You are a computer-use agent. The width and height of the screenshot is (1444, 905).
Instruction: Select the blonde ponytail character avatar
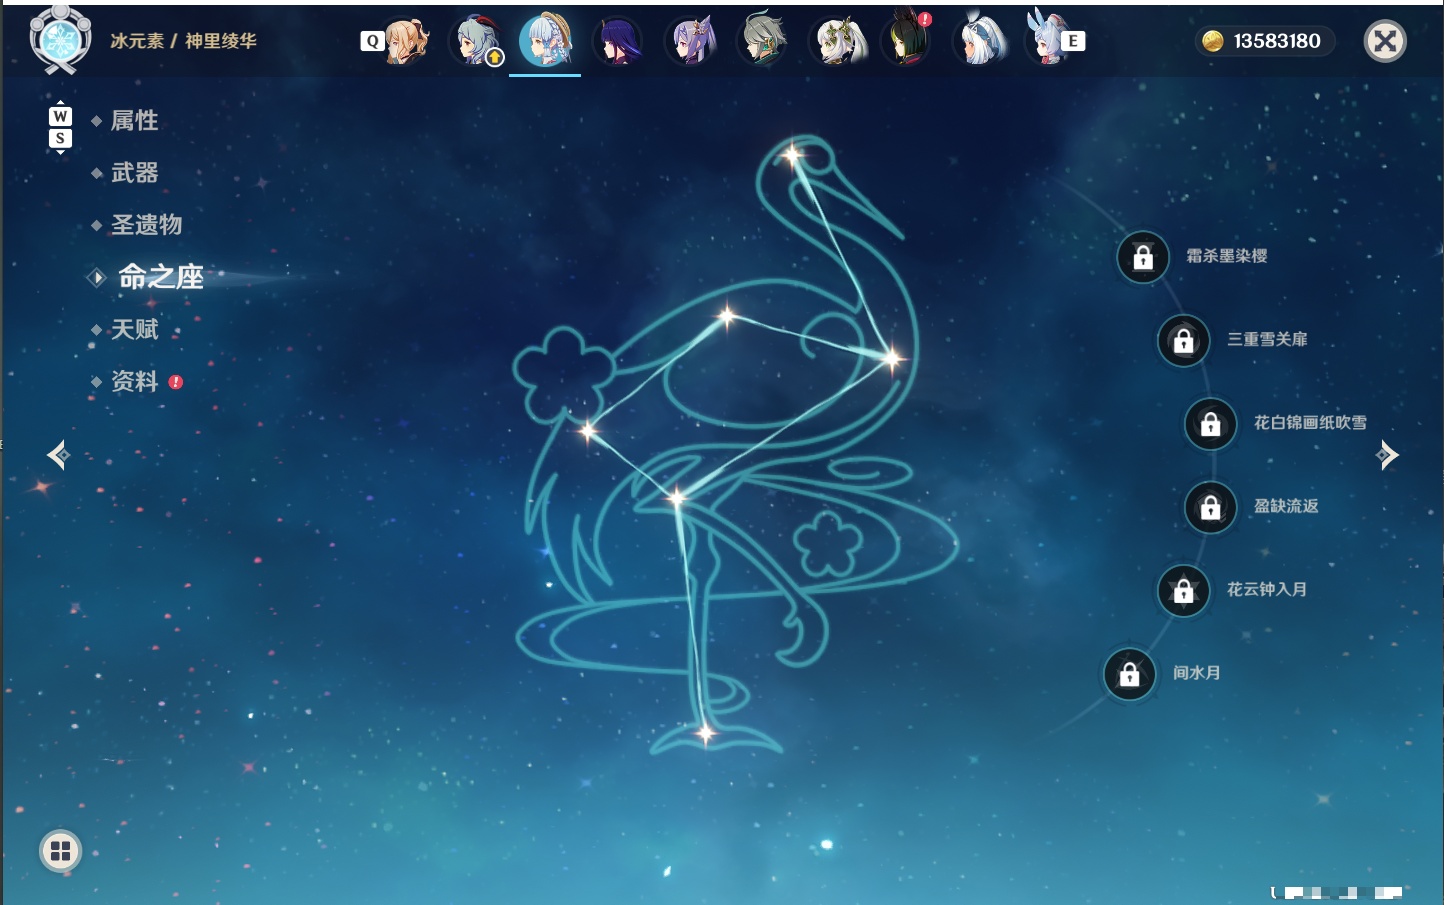(406, 41)
